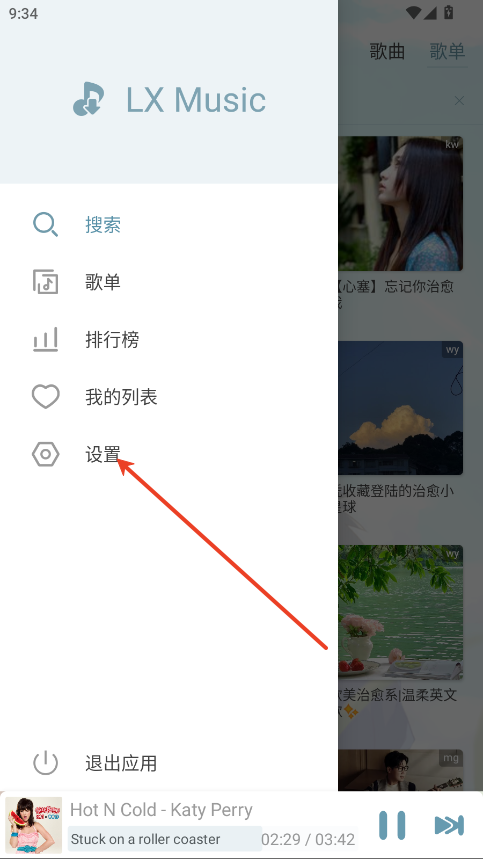Viewport: 483px width, 859px height.
Task: Open 设置 from the drawer
Action: click(x=103, y=454)
